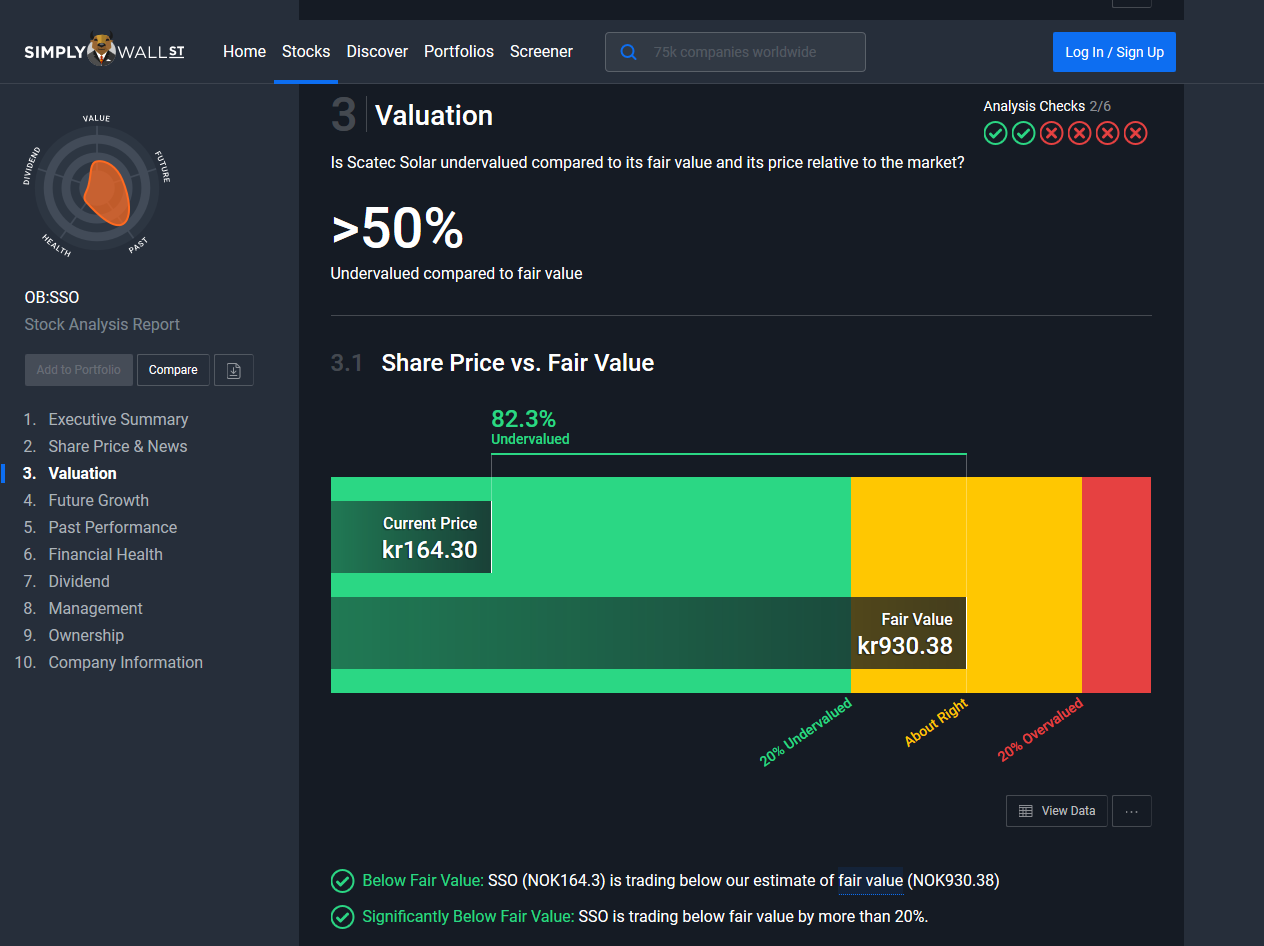Download the report via PDF icon
1264x946 pixels.
pyautogui.click(x=234, y=370)
